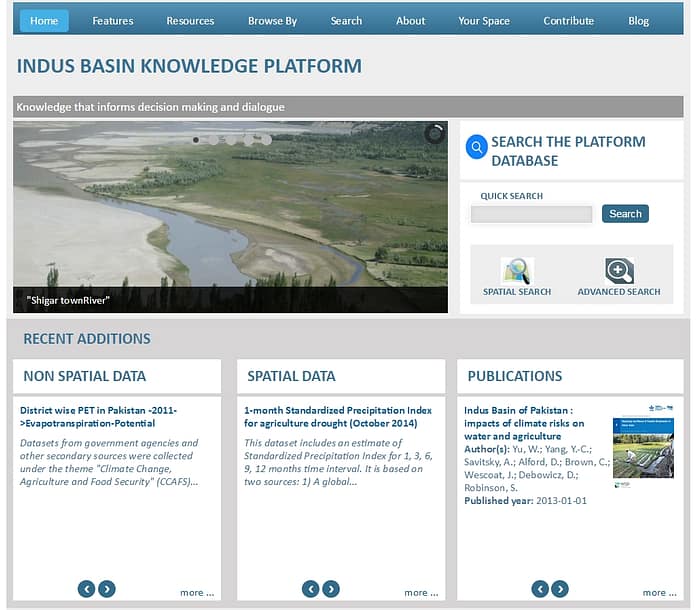Go to the Contribute page

coord(568,21)
